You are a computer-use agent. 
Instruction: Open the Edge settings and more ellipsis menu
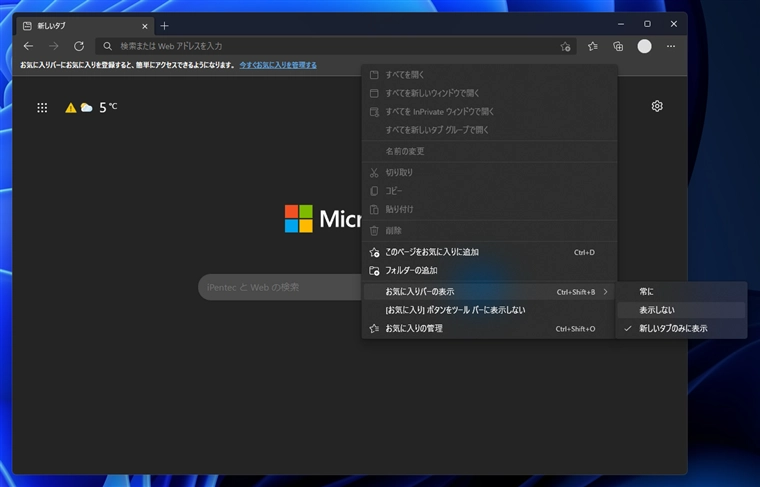pyautogui.click(x=671, y=47)
